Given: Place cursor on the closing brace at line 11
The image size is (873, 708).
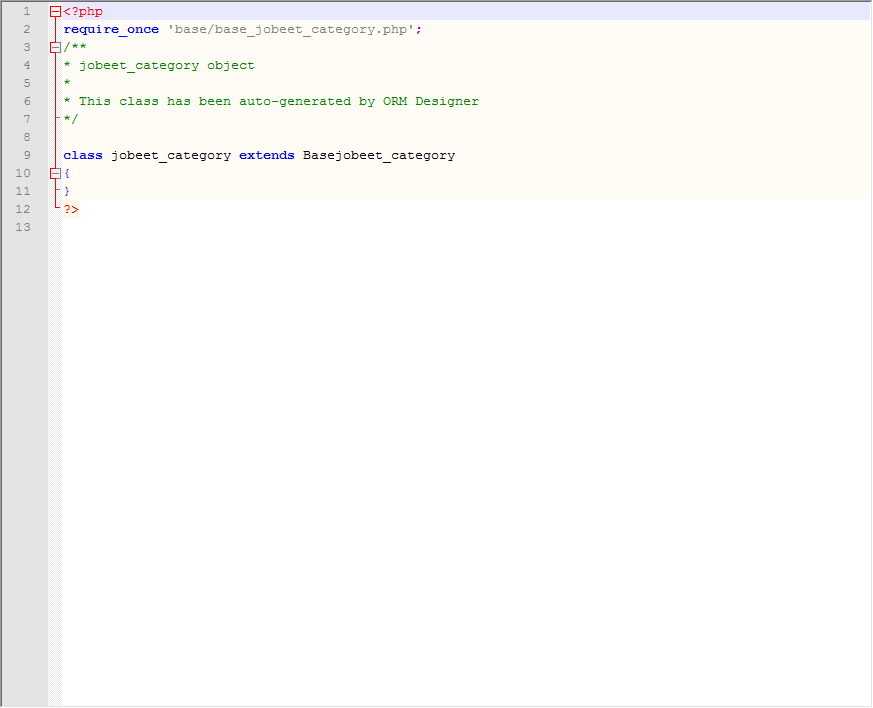Looking at the screenshot, I should [x=67, y=192].
